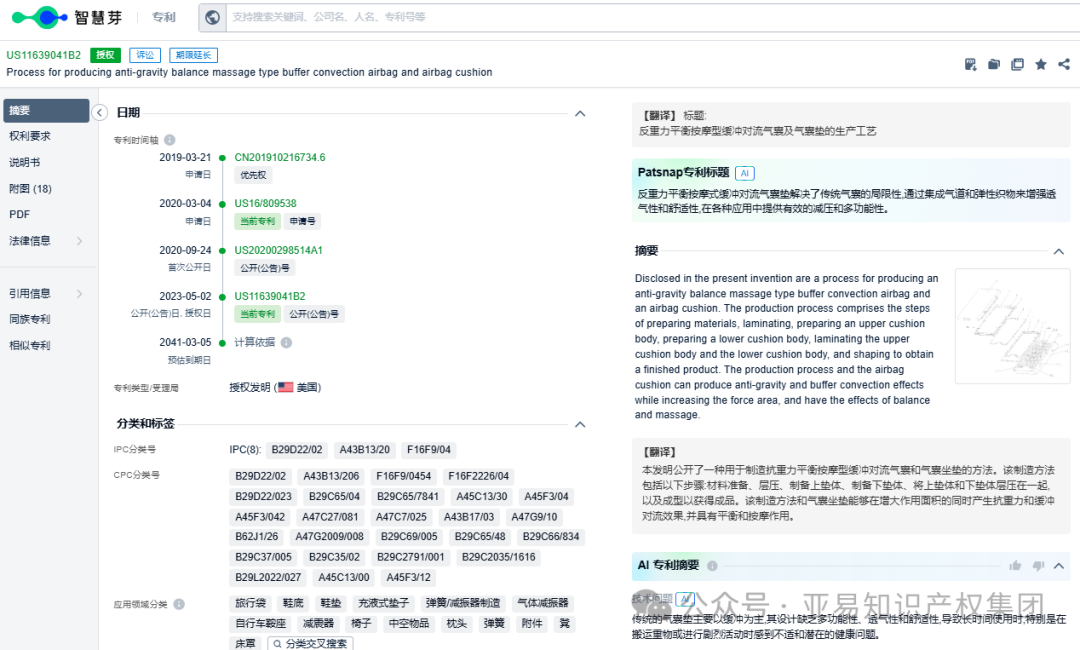This screenshot has height=650, width=1080.
Task: Give thumbs down on the AI 专利摘要
Action: coord(1037,566)
